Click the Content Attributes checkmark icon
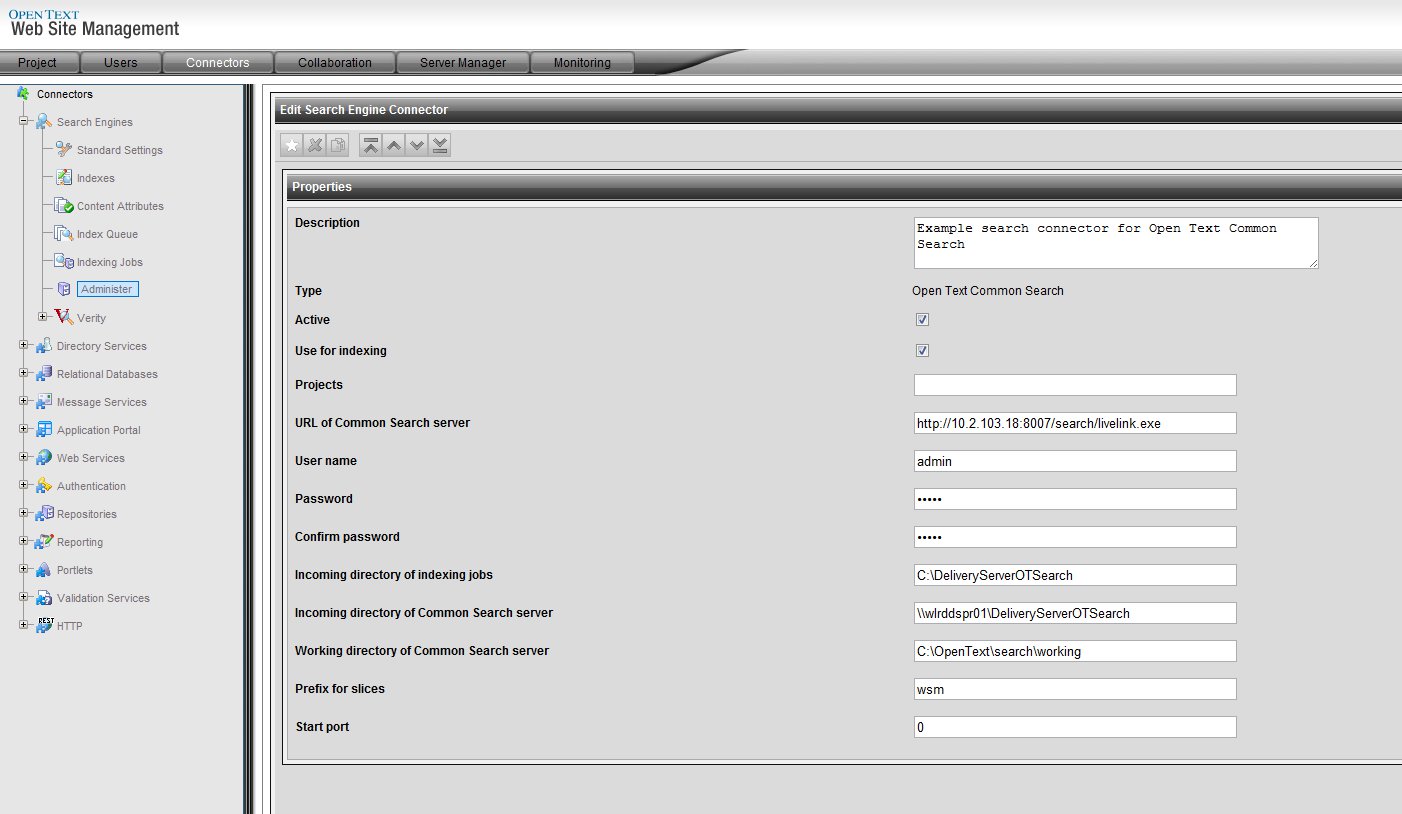1402x814 pixels. point(64,206)
